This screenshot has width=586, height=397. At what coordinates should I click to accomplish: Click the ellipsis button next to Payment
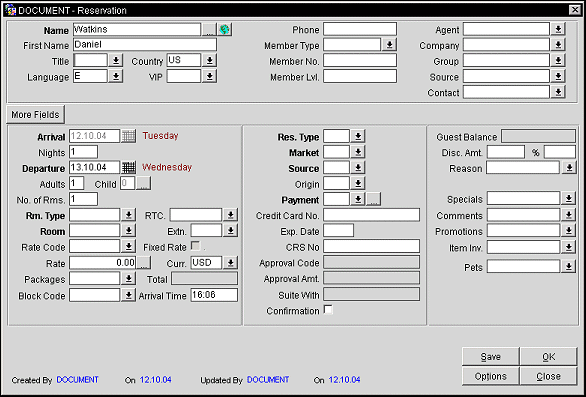tap(373, 199)
